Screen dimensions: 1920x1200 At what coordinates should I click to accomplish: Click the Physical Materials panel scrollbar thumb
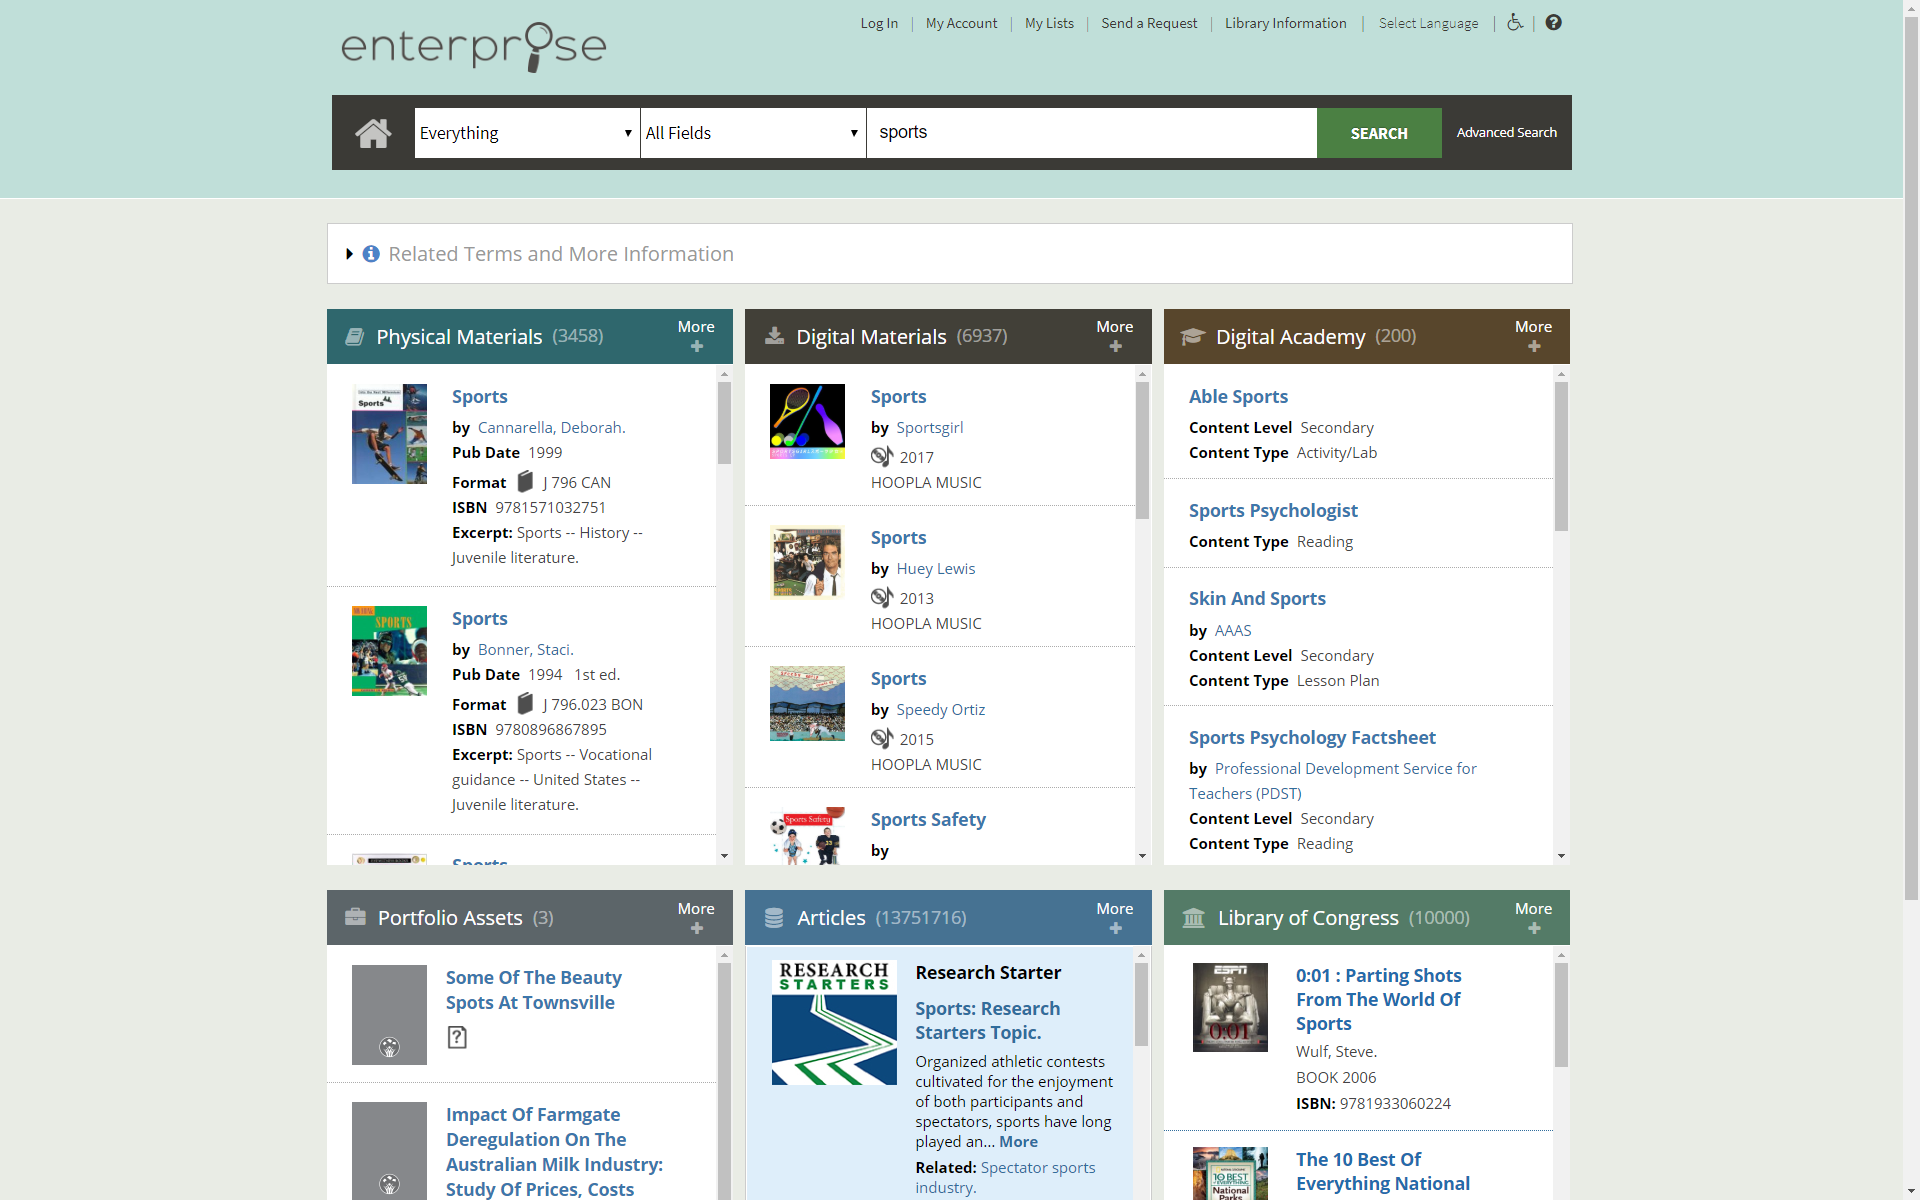pos(724,423)
